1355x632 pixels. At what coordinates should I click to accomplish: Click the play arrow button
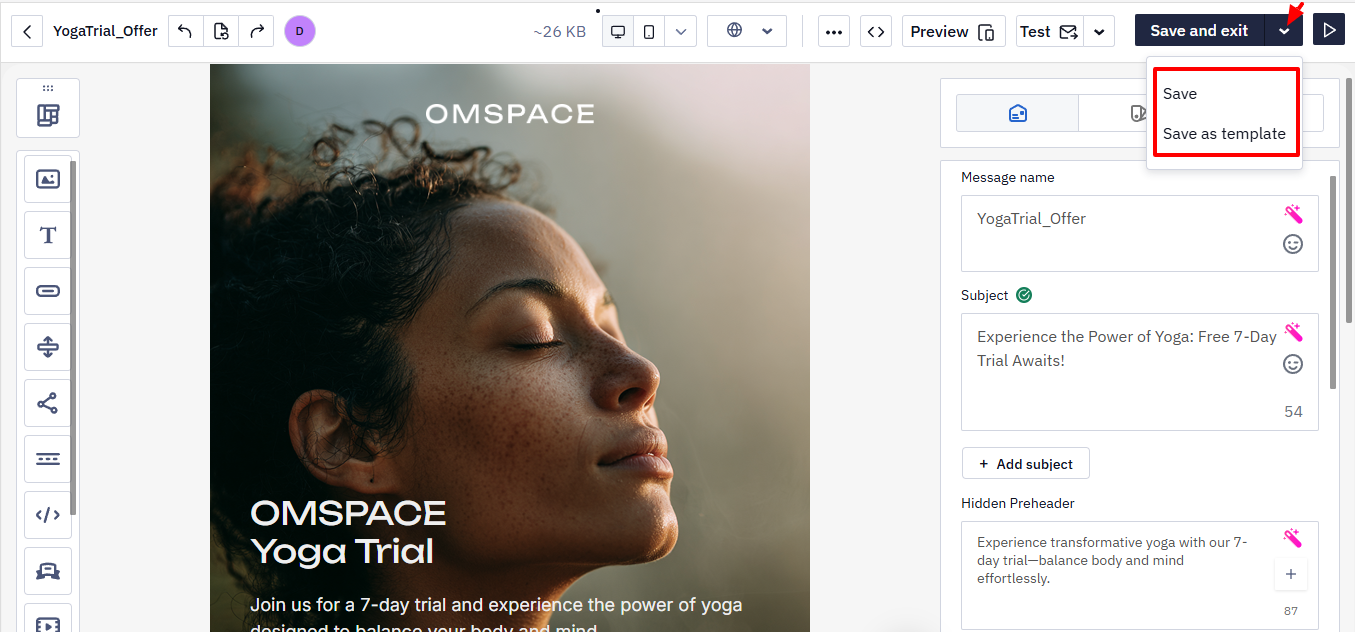click(x=1329, y=31)
